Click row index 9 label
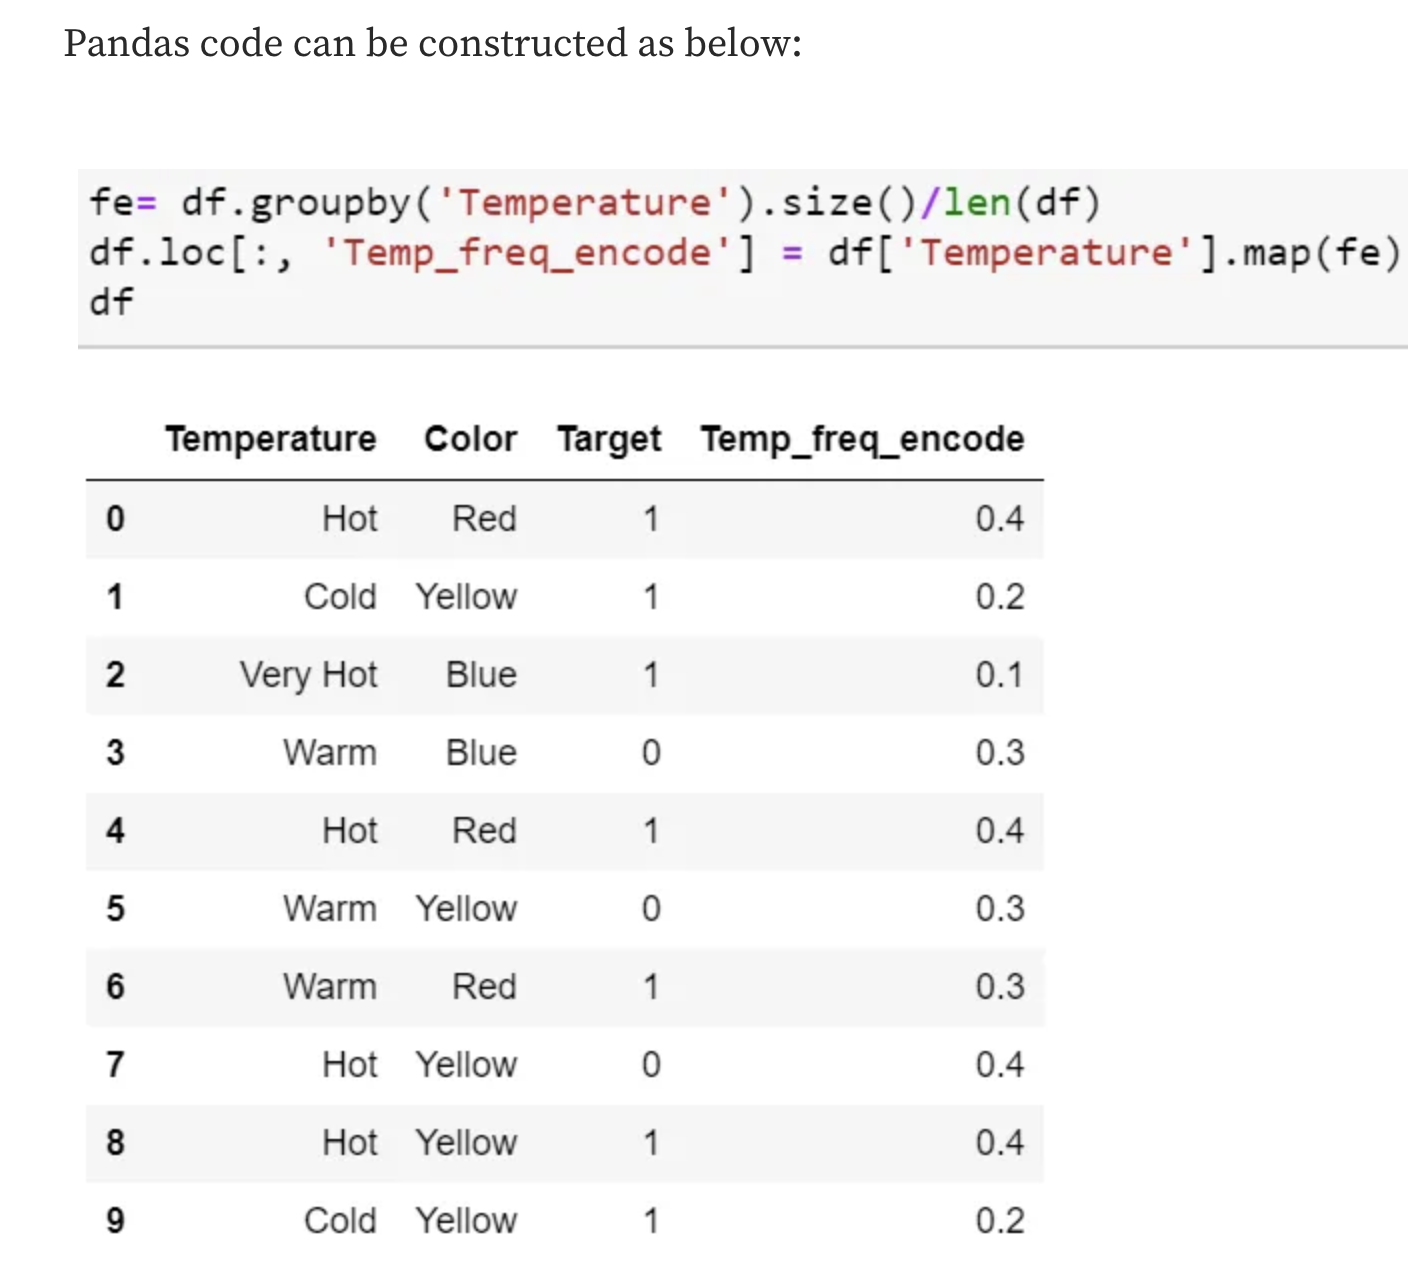Image resolution: width=1418 pixels, height=1274 pixels. [x=115, y=1221]
